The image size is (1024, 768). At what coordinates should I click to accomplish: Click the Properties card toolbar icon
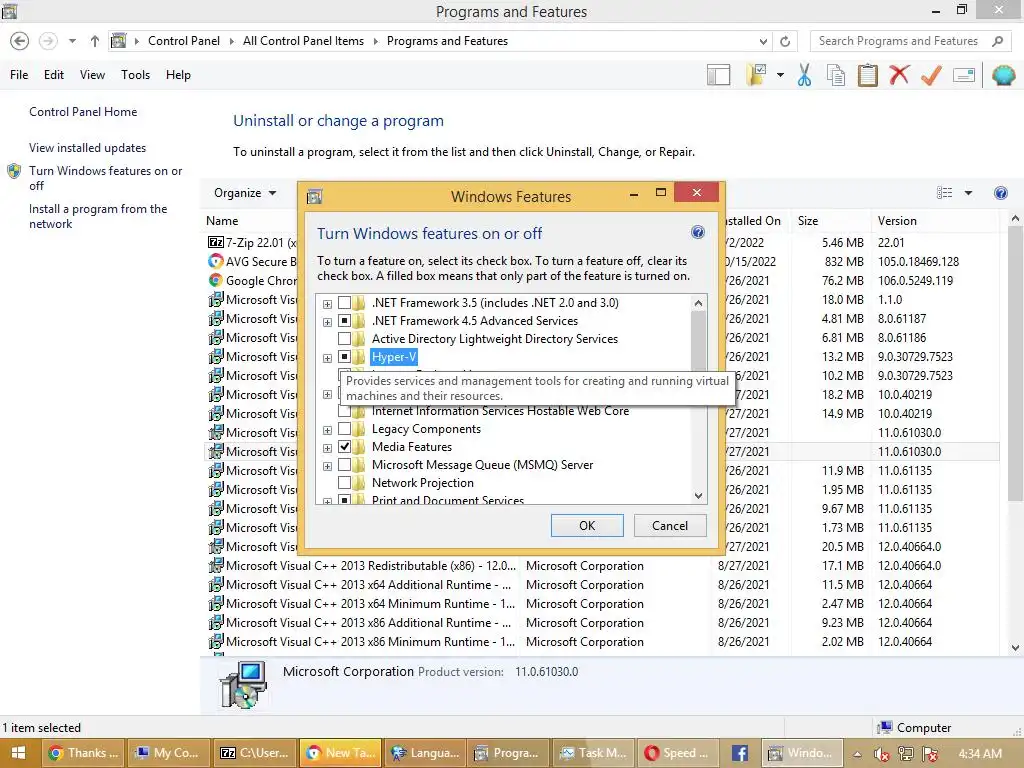964,75
